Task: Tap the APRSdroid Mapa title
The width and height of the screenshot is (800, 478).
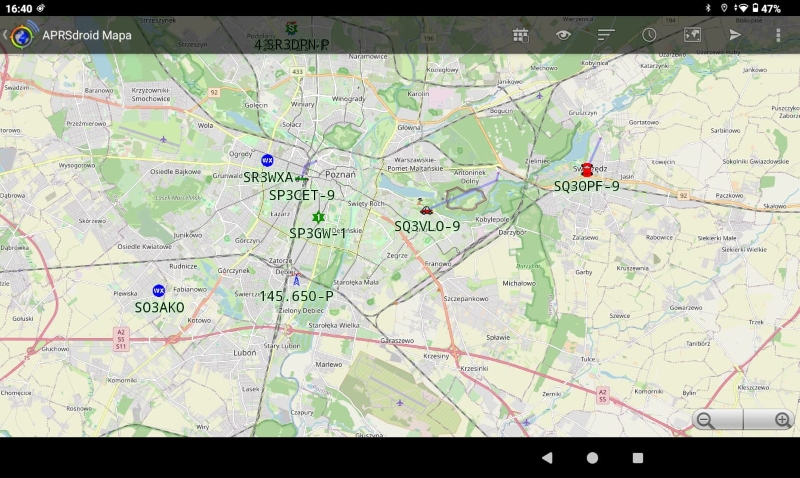Action: (x=87, y=35)
